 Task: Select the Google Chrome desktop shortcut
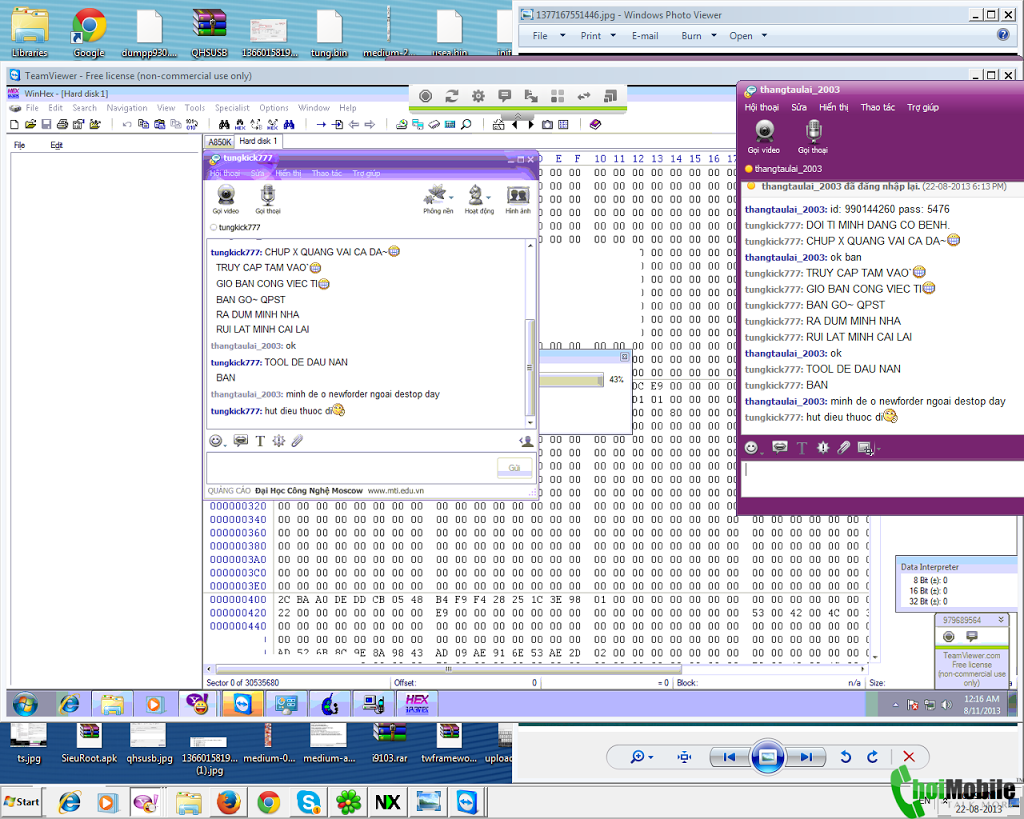click(89, 33)
